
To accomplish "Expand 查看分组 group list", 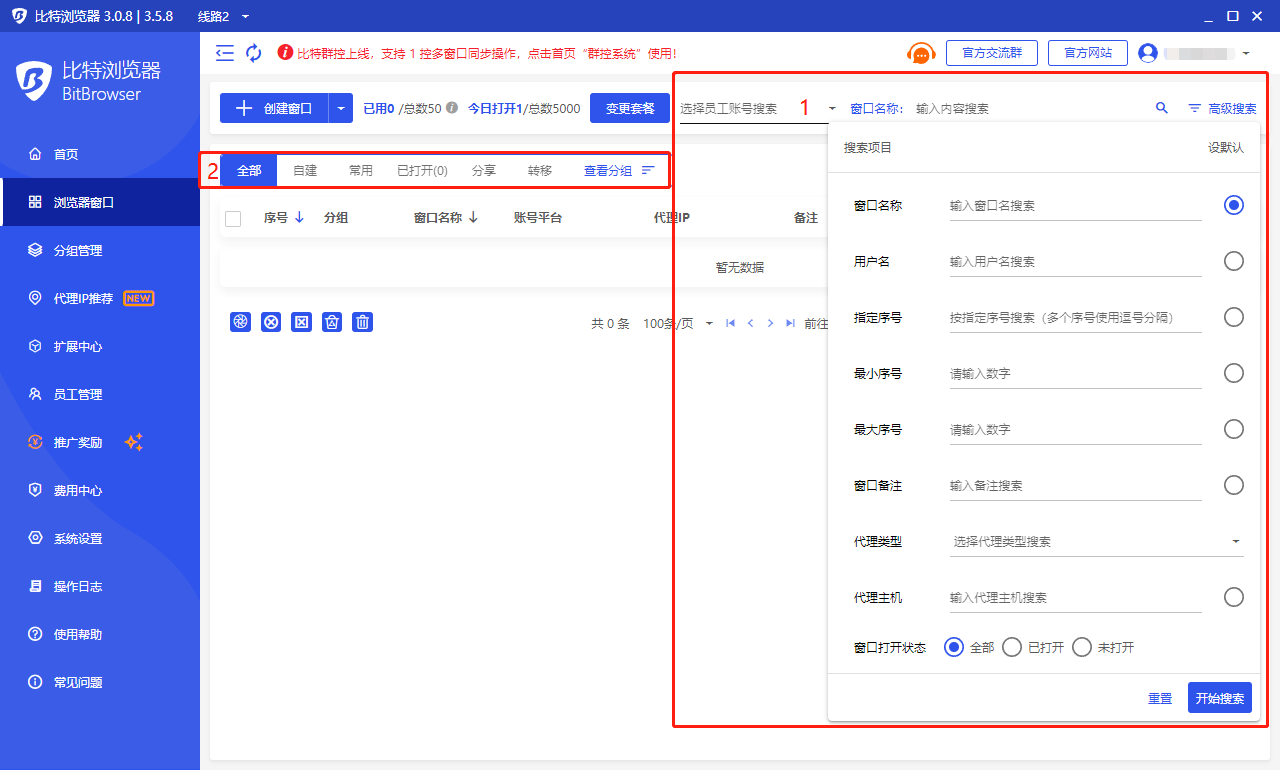I will pyautogui.click(x=619, y=171).
